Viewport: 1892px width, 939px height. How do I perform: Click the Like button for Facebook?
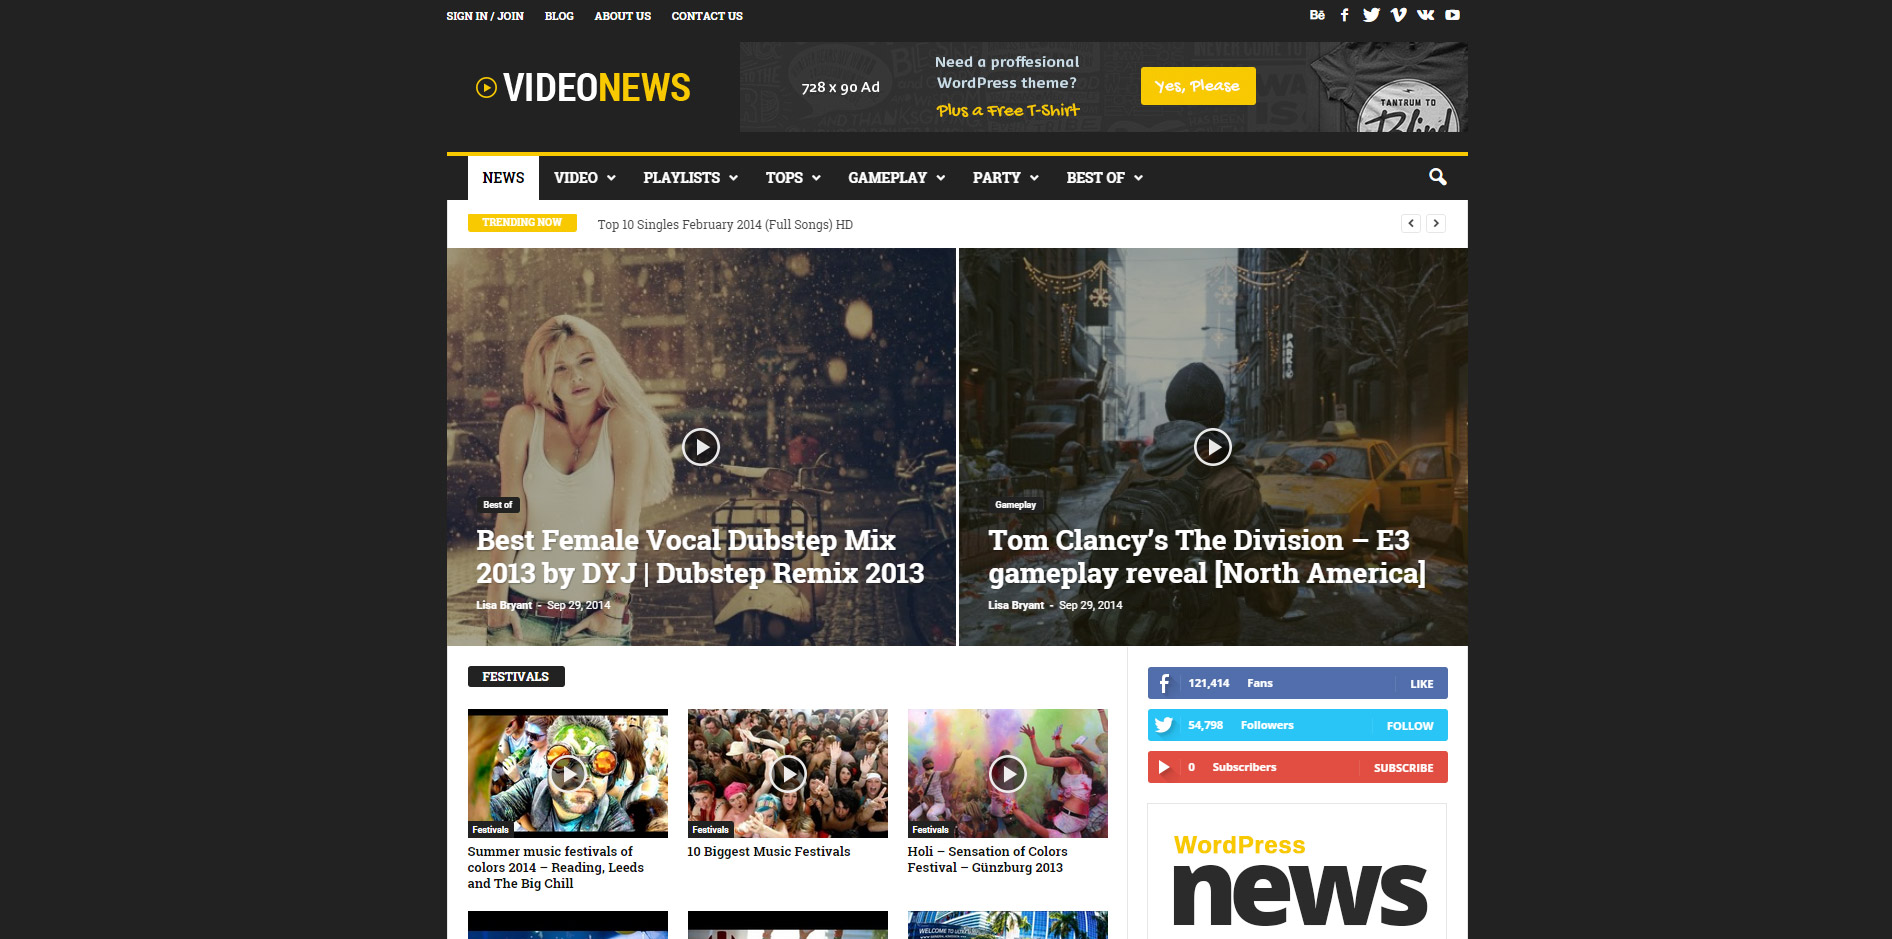pyautogui.click(x=1422, y=684)
